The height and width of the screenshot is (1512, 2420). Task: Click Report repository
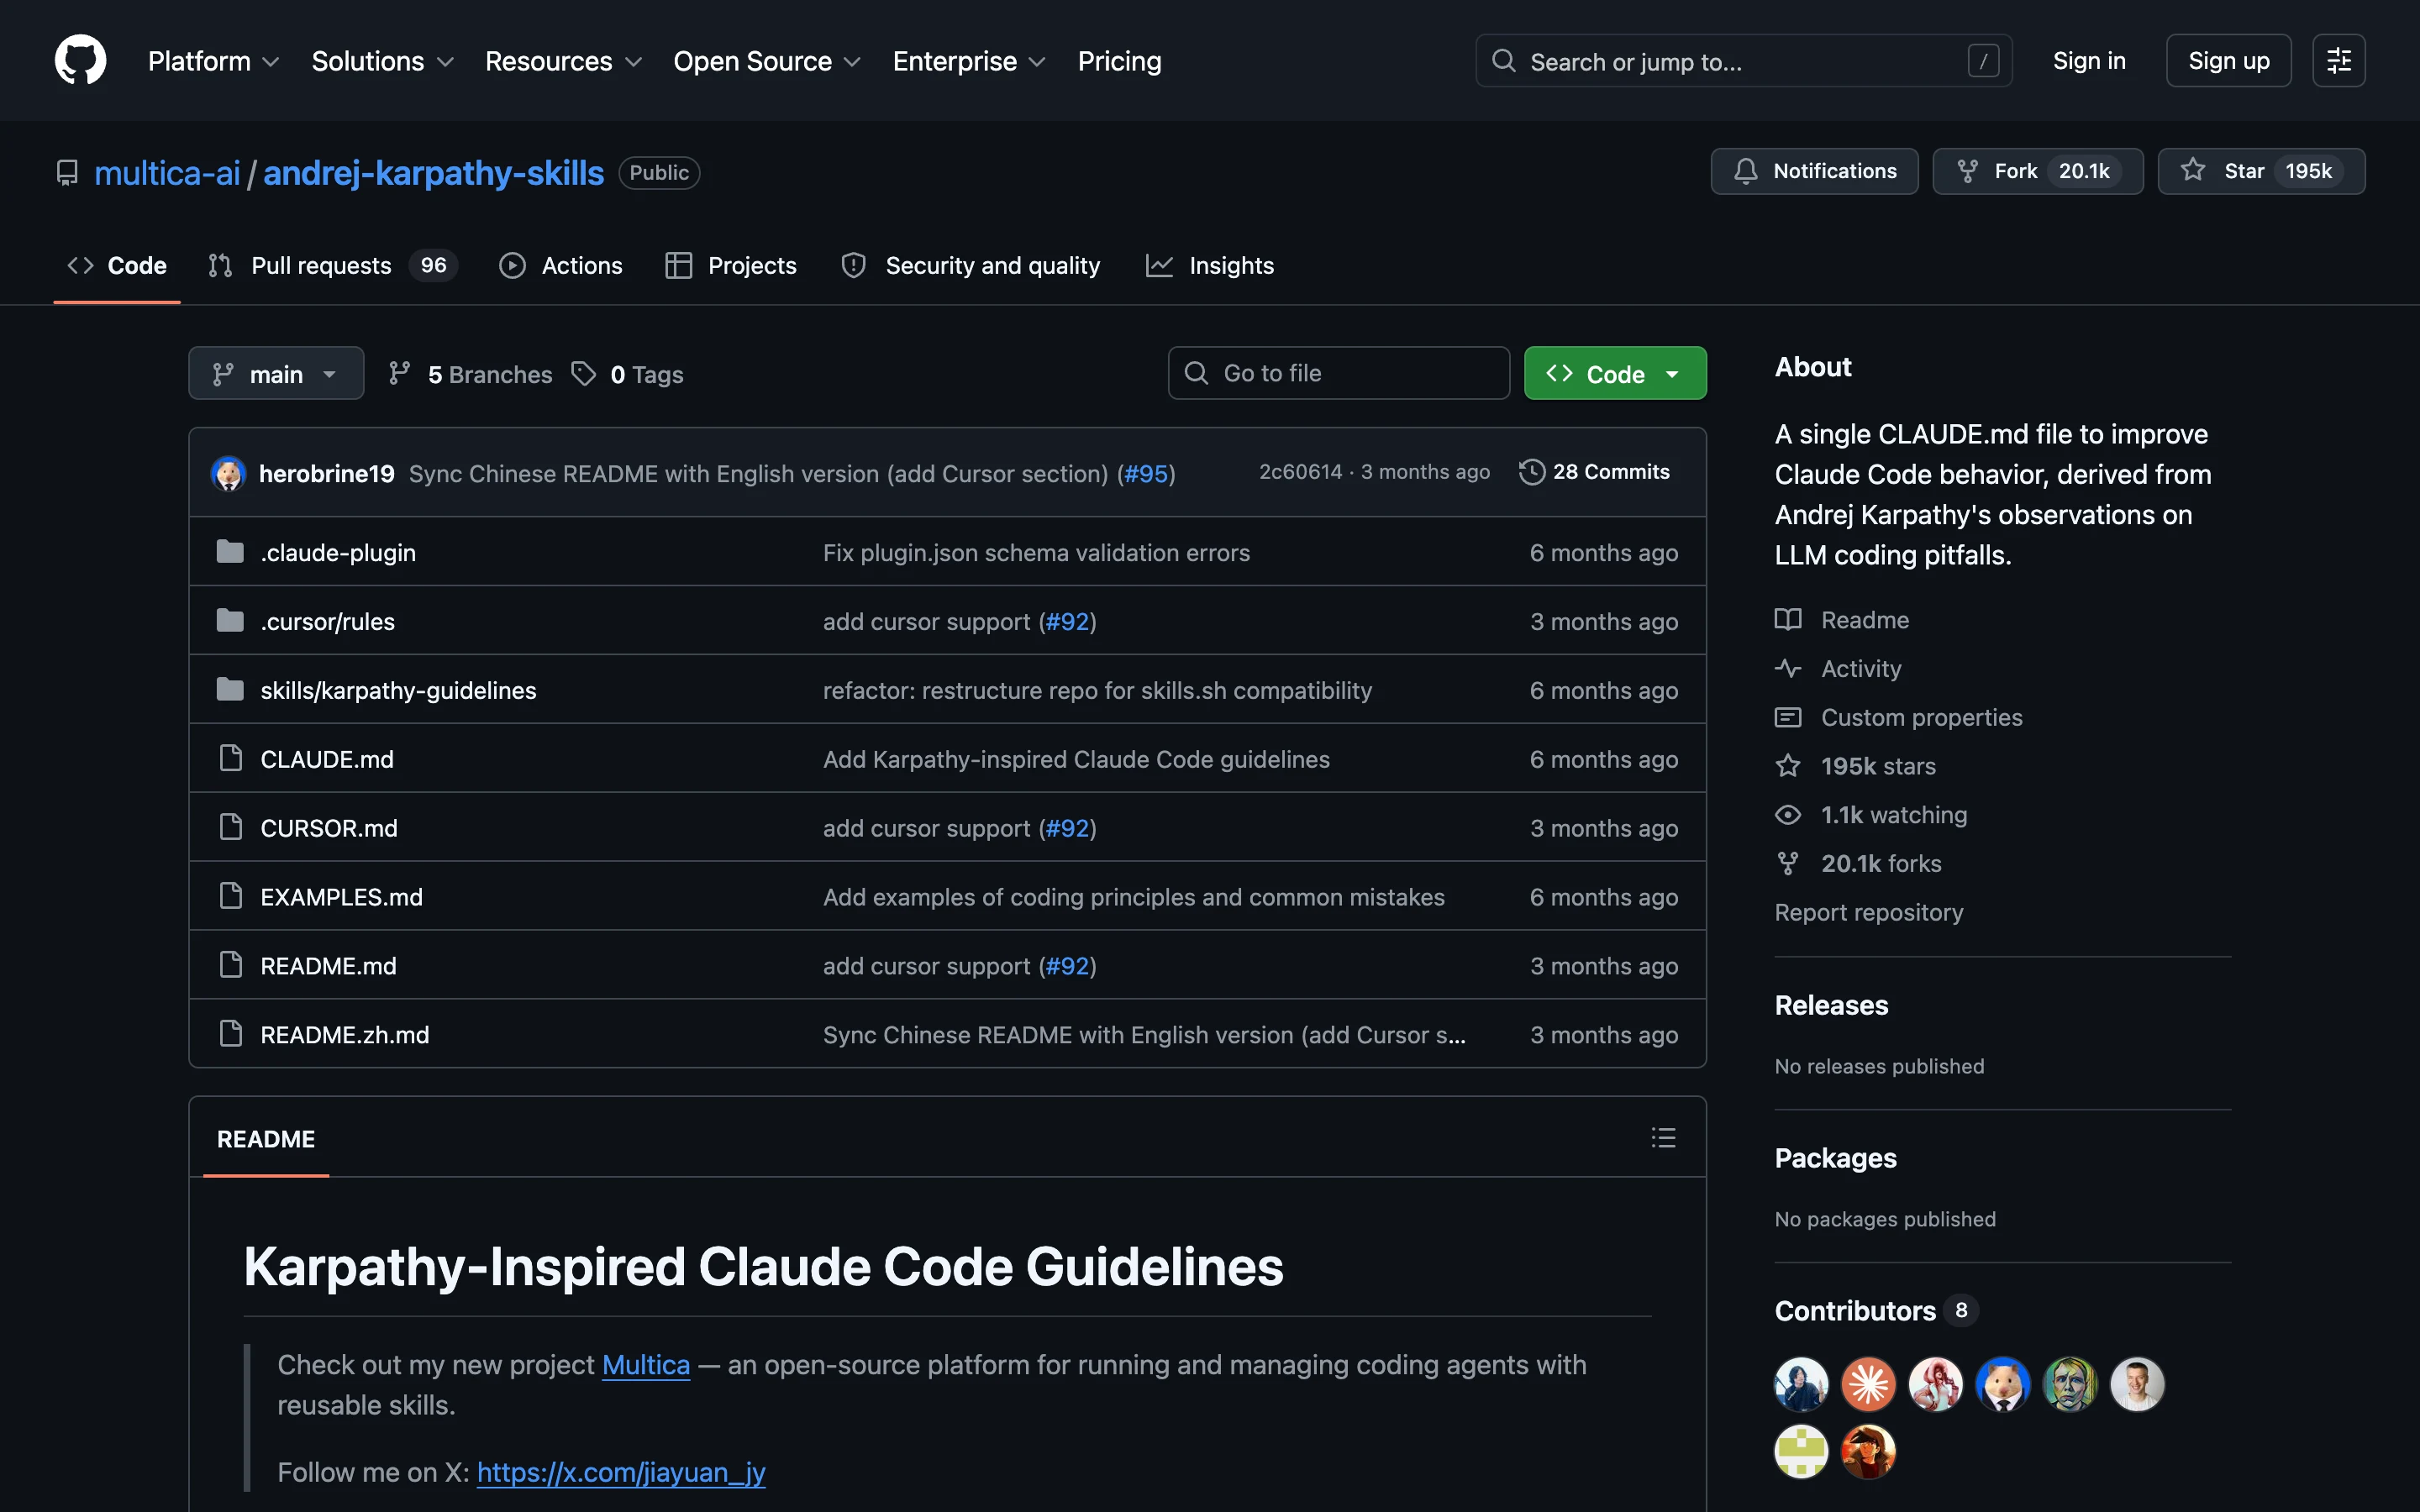[1868, 913]
